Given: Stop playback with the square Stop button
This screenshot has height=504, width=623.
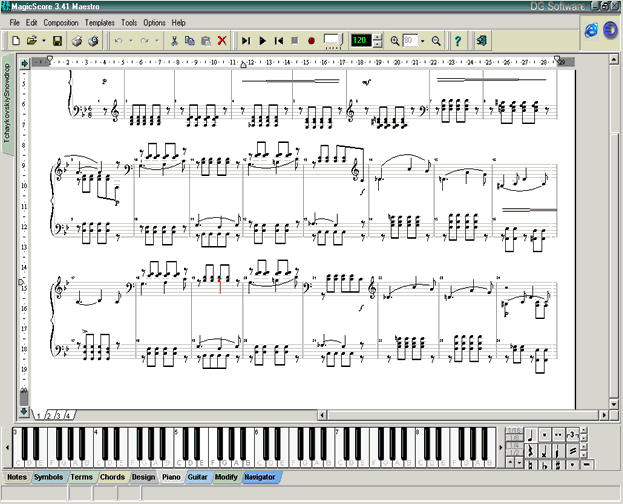Looking at the screenshot, I should [x=295, y=41].
